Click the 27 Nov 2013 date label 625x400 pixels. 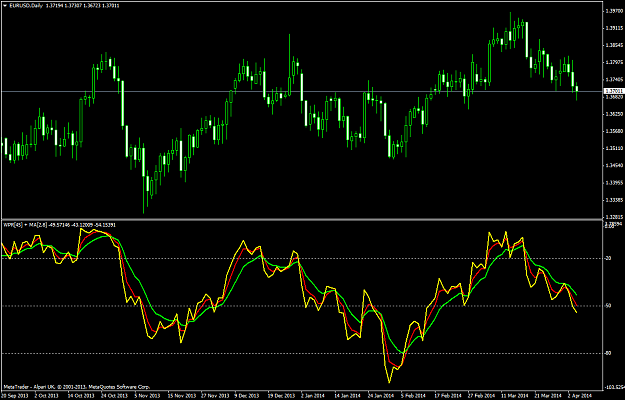pyautogui.click(x=213, y=396)
